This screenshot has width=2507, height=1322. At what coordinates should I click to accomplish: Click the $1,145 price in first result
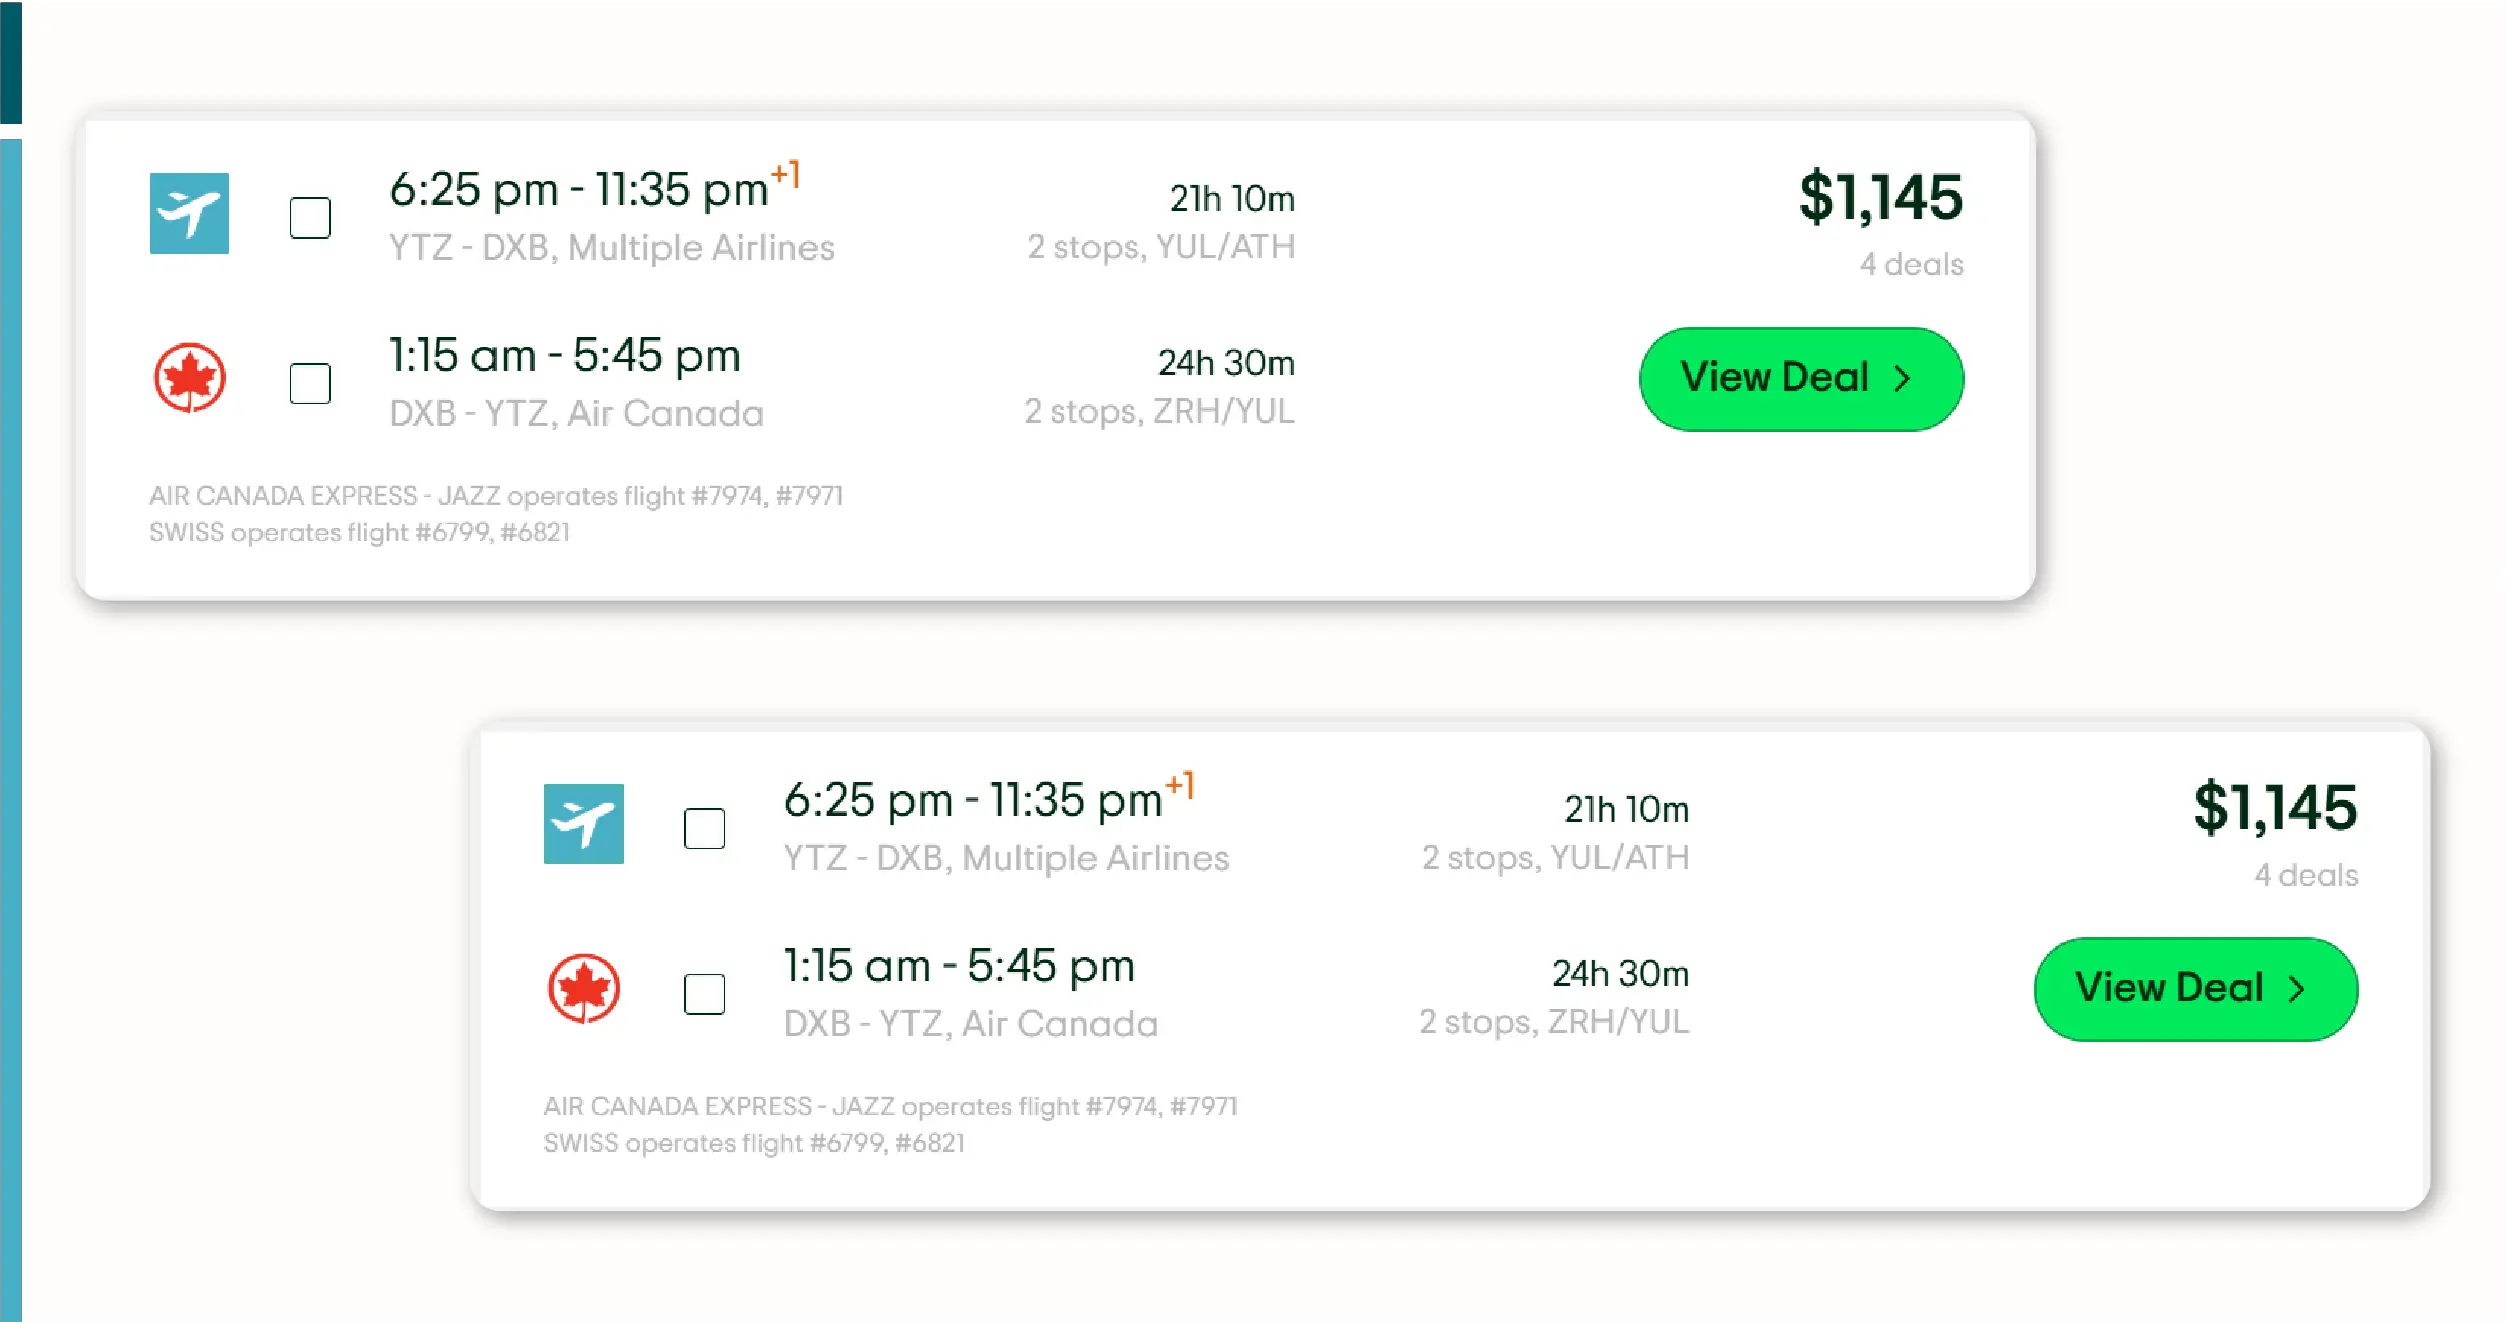click(1880, 197)
